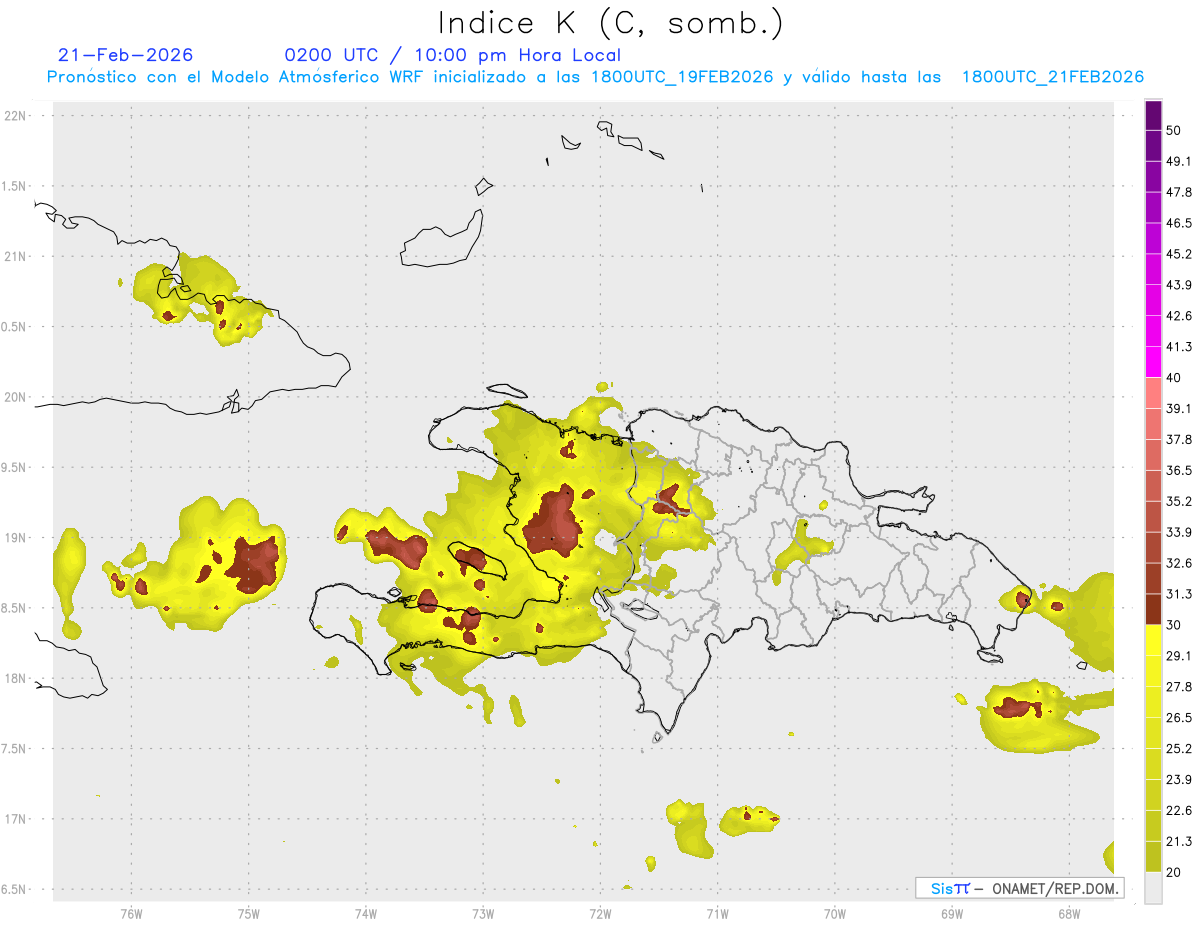Click the latitude axis label '22N'
Screen dimensions: 1200x927
pos(17,116)
